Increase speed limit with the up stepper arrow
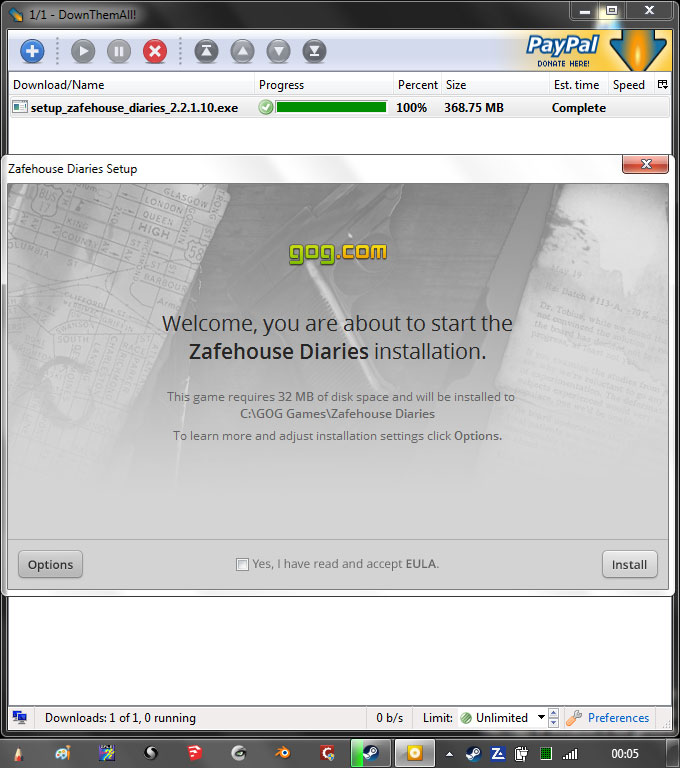 click(x=554, y=713)
